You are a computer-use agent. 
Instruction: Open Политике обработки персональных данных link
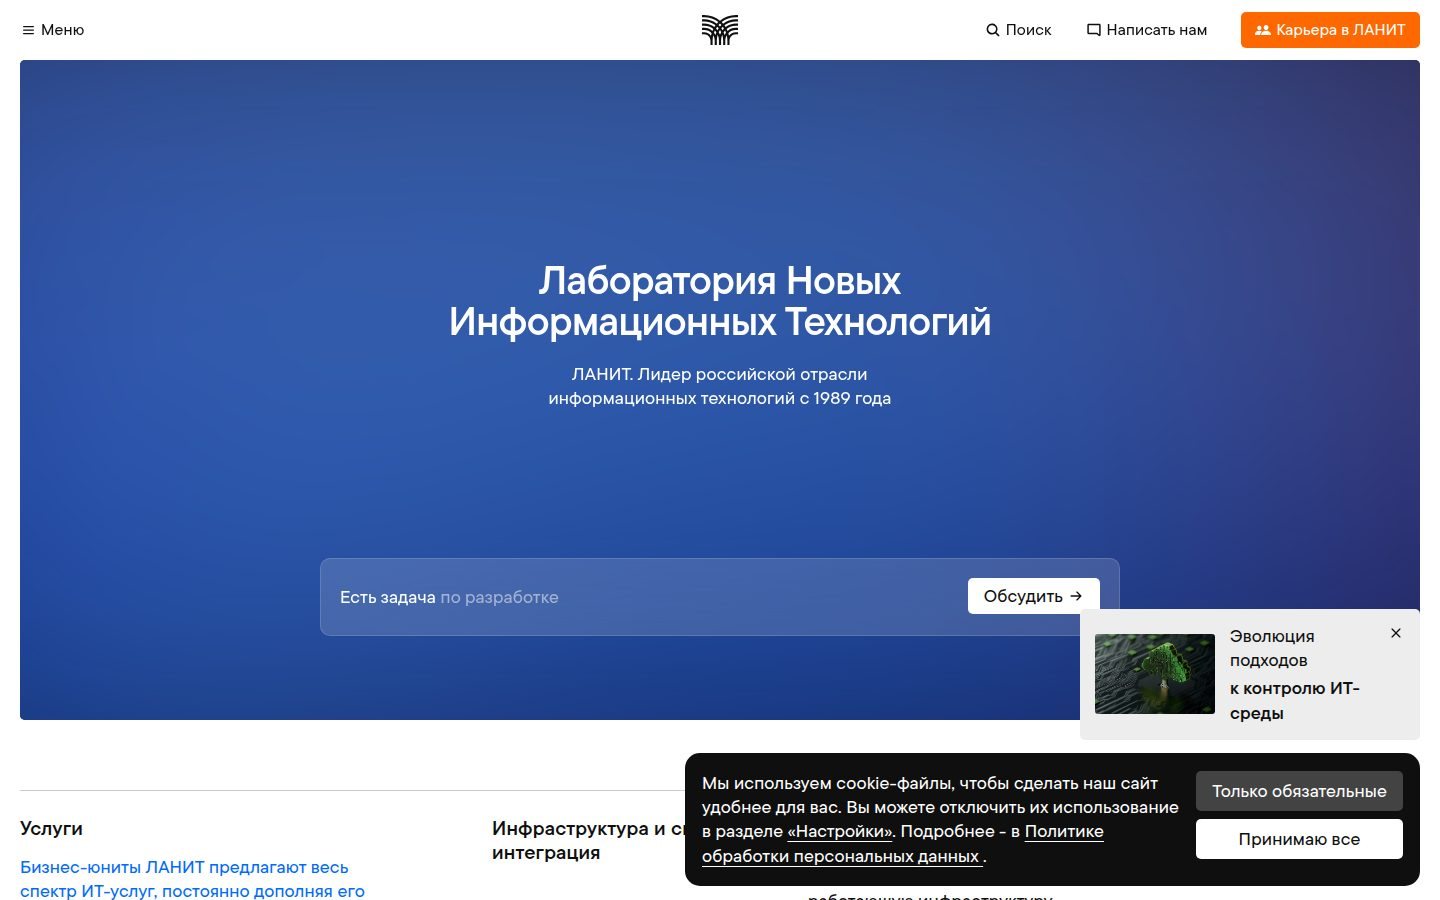pyautogui.click(x=903, y=844)
